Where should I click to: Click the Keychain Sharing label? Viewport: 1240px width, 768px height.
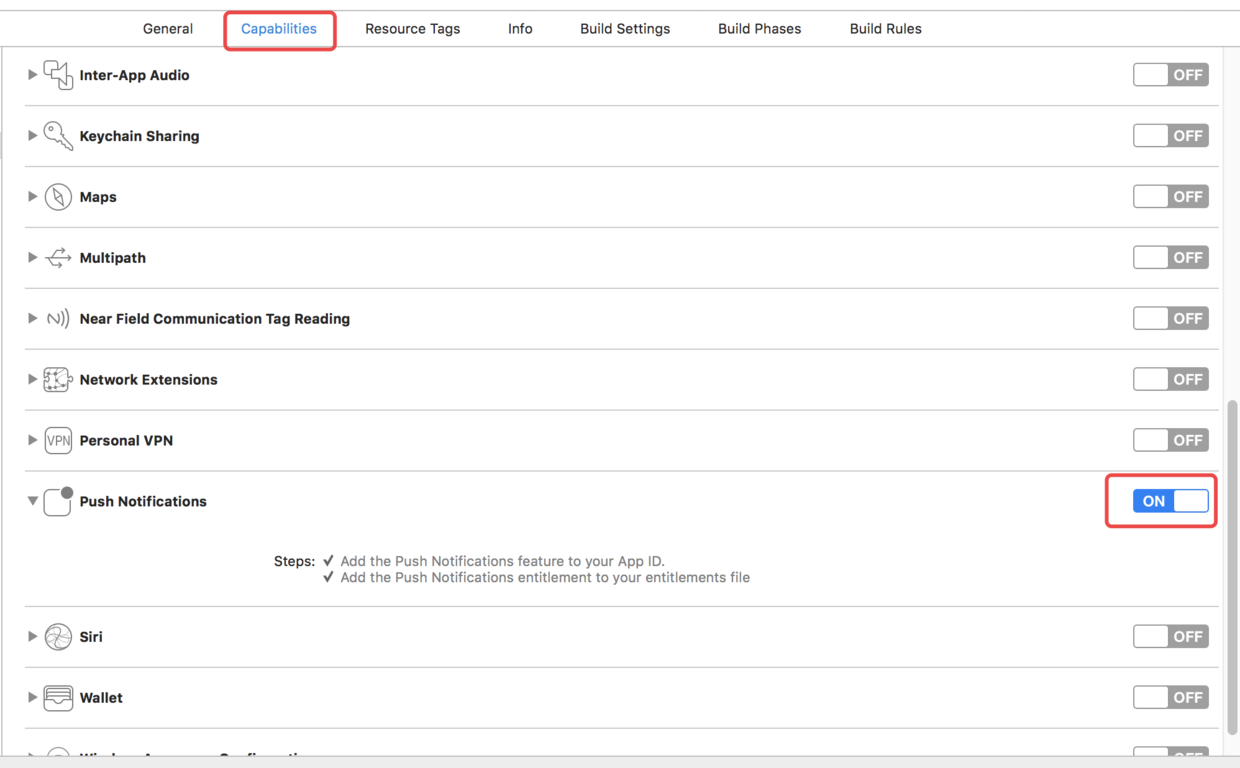tap(140, 136)
